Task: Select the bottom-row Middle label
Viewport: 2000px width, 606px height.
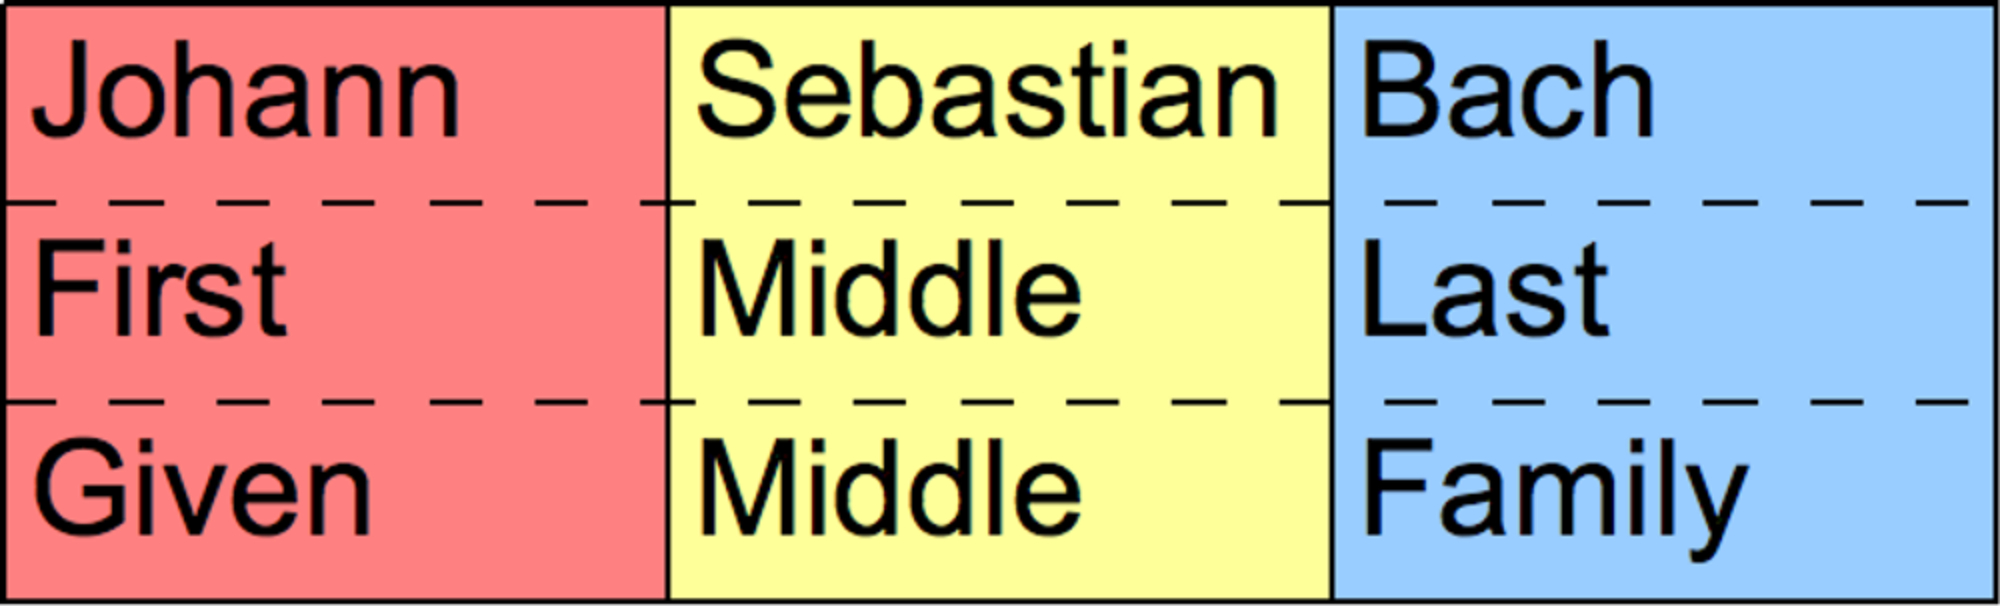Action: pos(889,492)
